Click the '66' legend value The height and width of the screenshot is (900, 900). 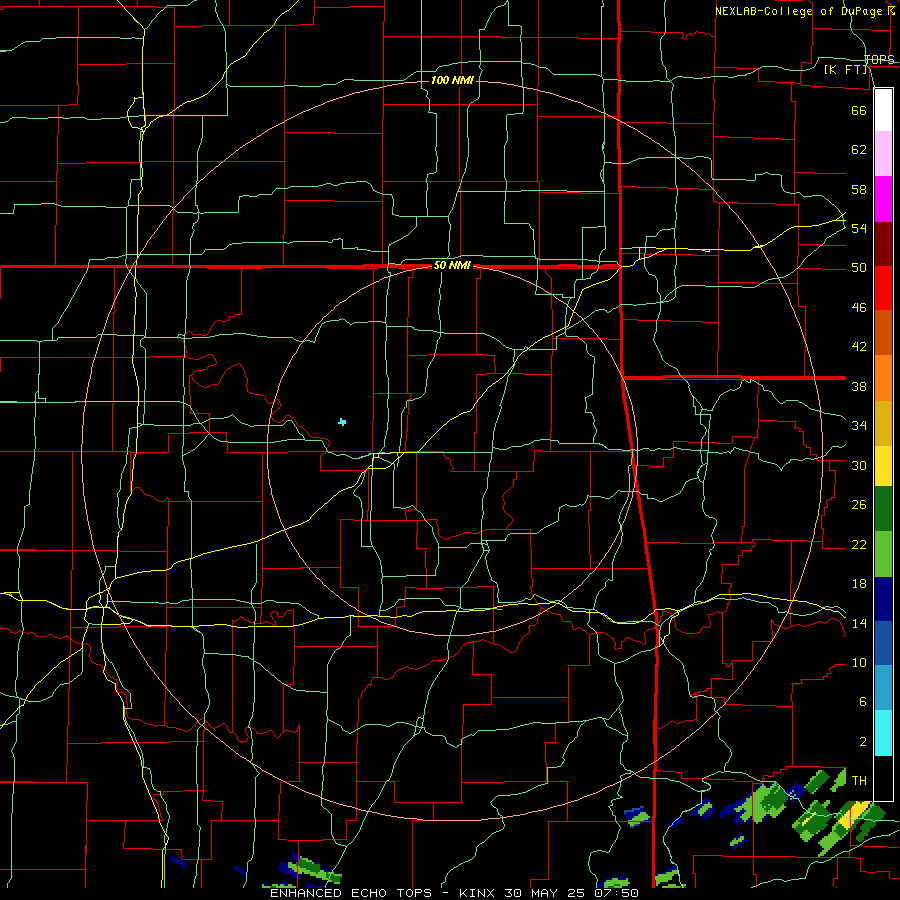coord(859,110)
